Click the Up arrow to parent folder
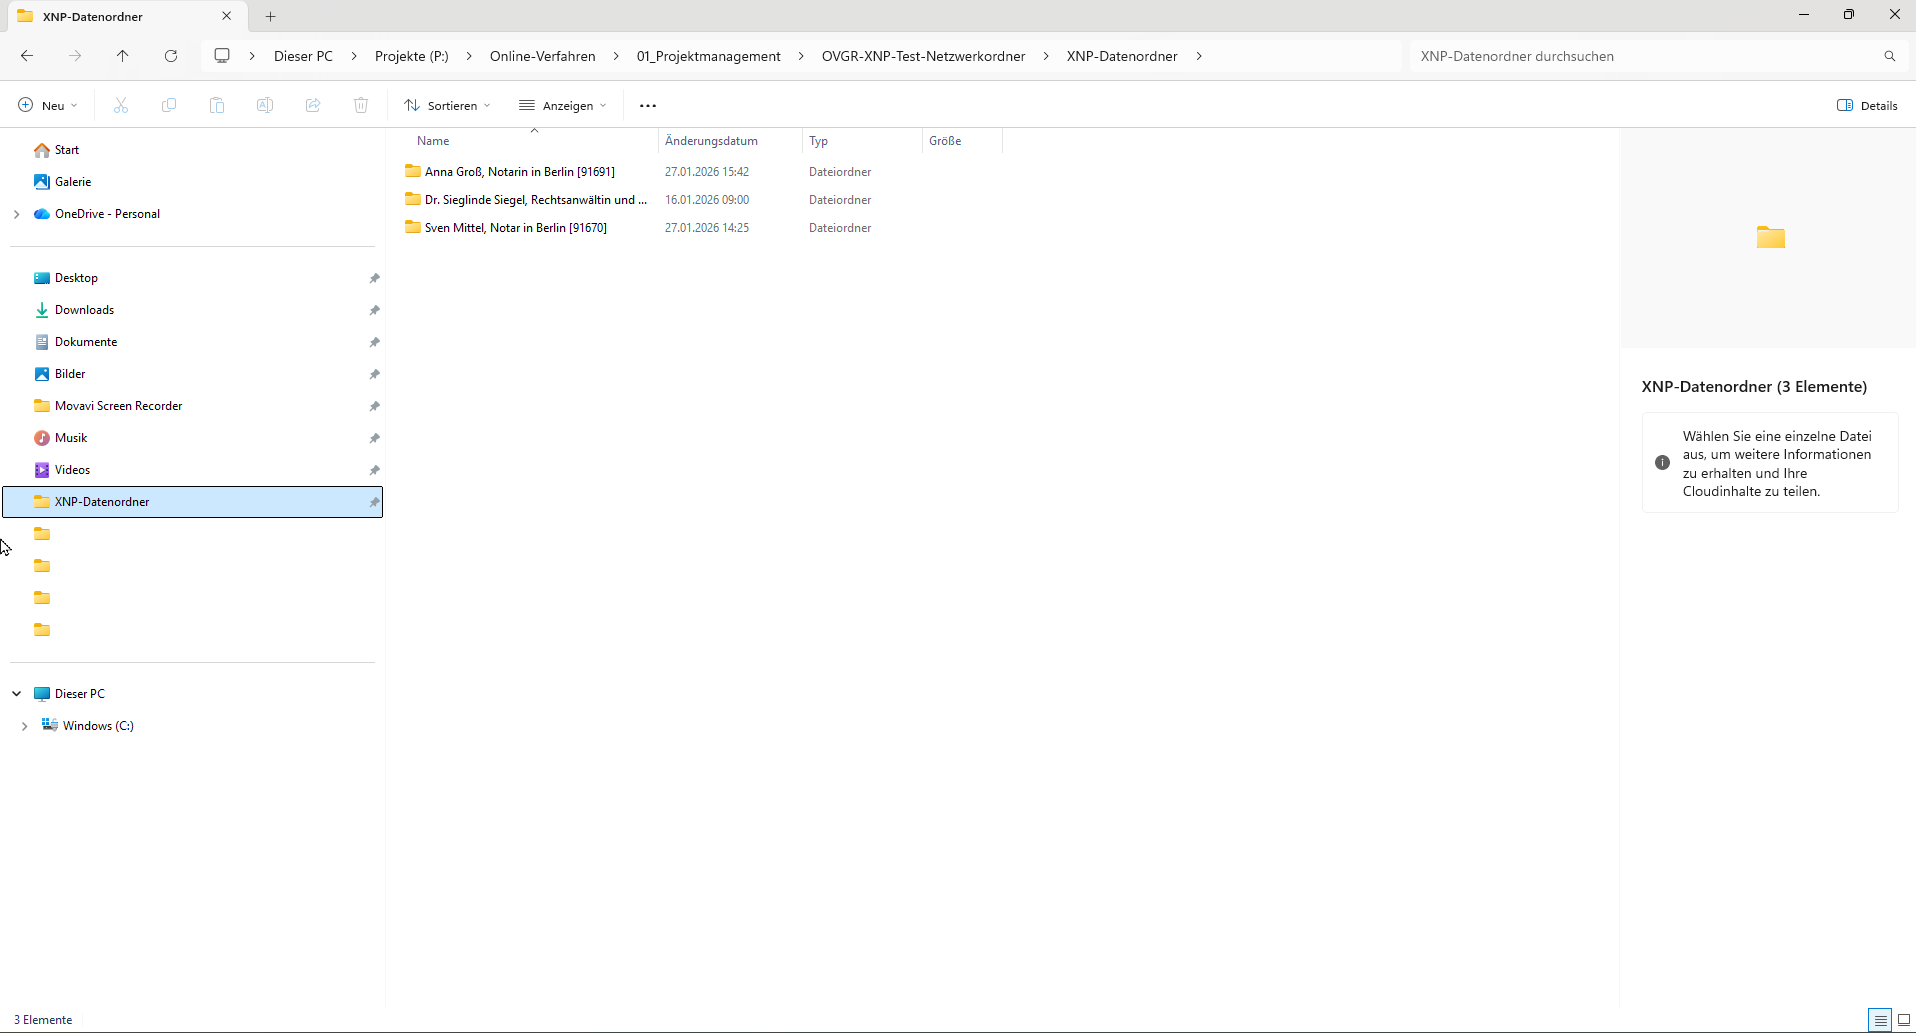The width and height of the screenshot is (1916, 1033). 123,56
